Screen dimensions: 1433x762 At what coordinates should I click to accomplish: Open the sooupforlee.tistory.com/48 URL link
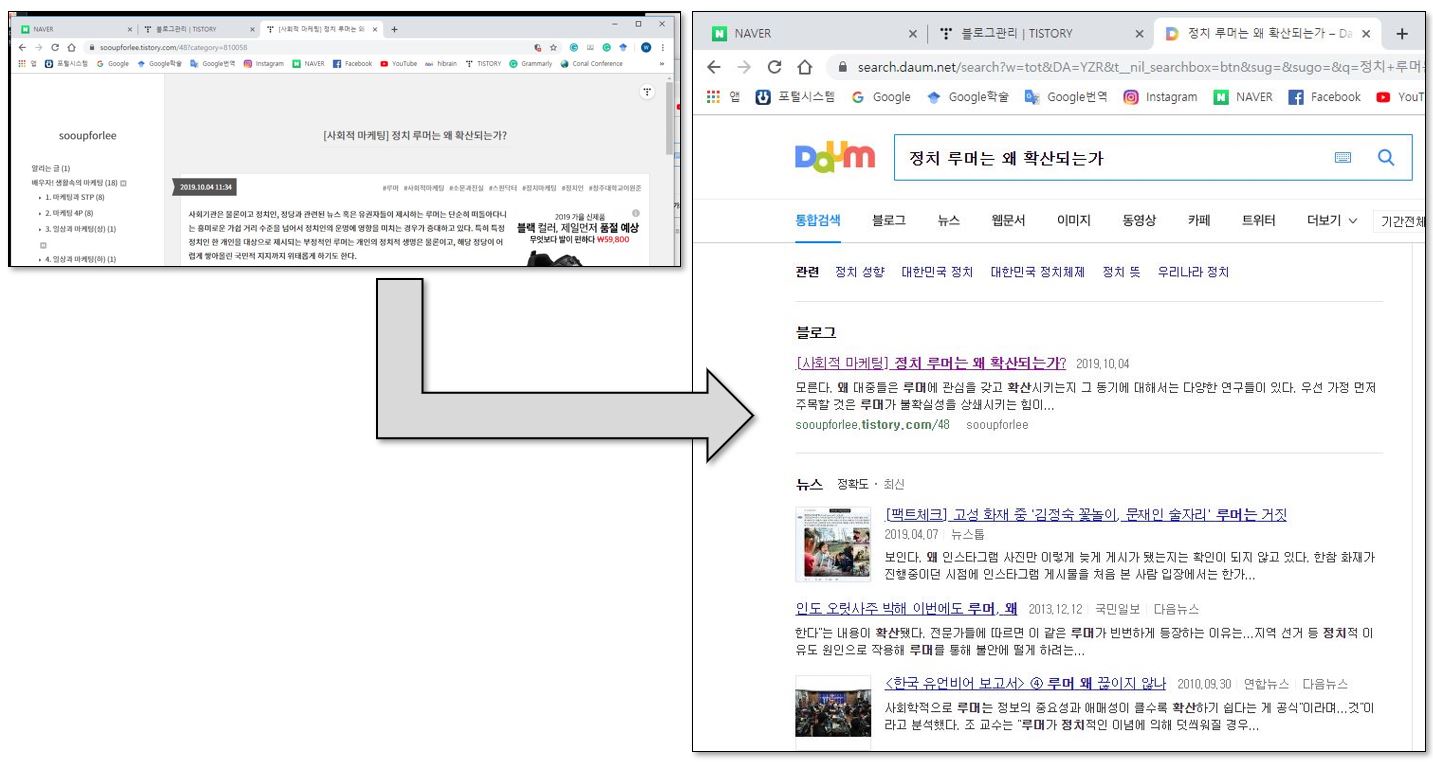[872, 425]
